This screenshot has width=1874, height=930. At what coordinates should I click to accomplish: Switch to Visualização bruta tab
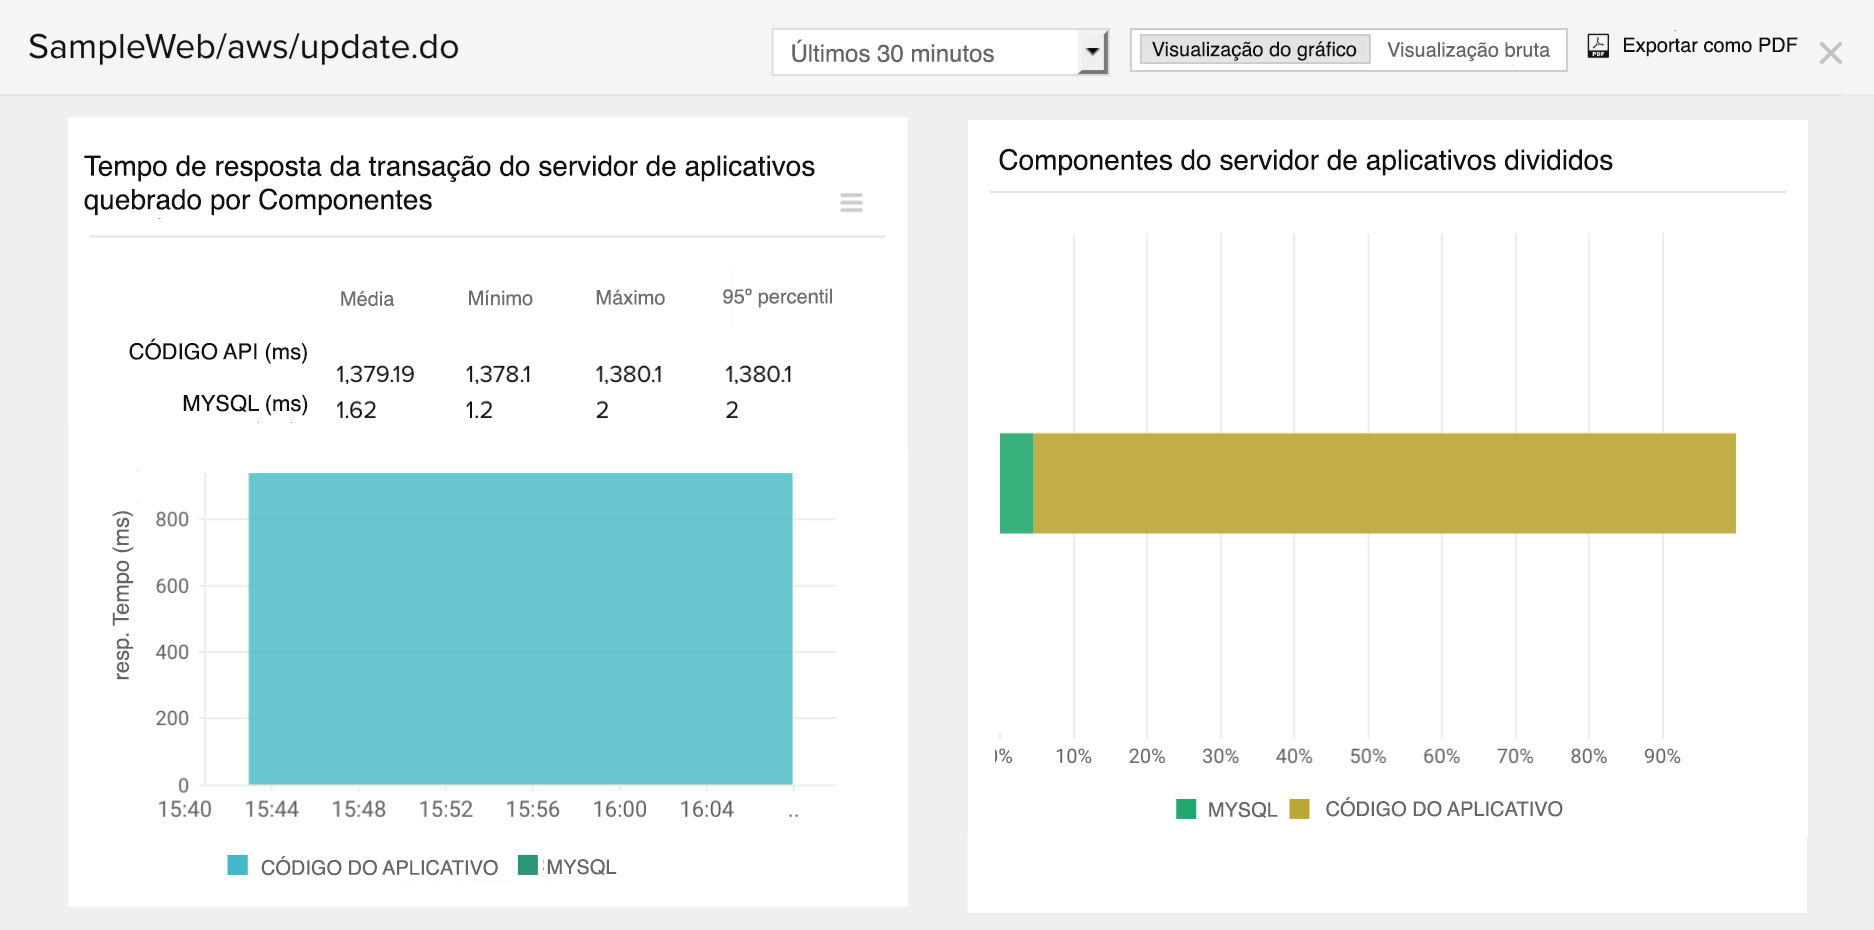1468,50
